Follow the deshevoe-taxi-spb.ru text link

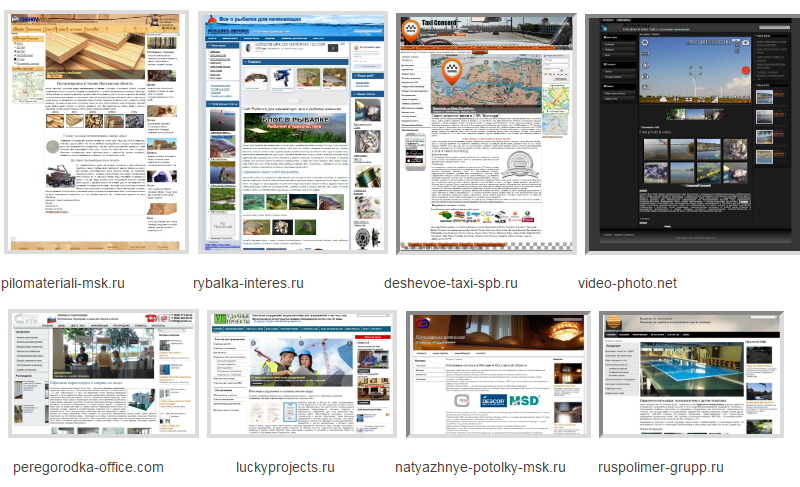451,284
